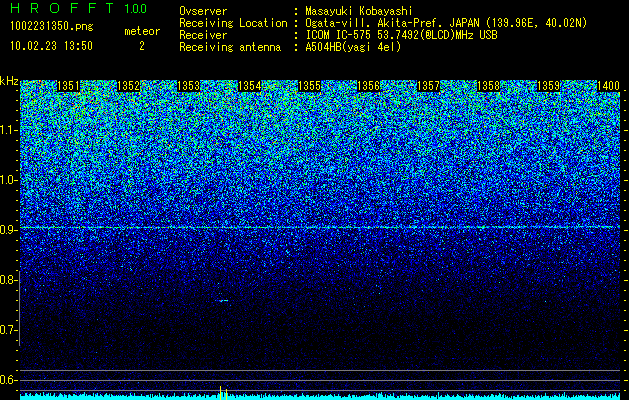
Task: Click the 1352 time marker
Action: pyautogui.click(x=128, y=86)
